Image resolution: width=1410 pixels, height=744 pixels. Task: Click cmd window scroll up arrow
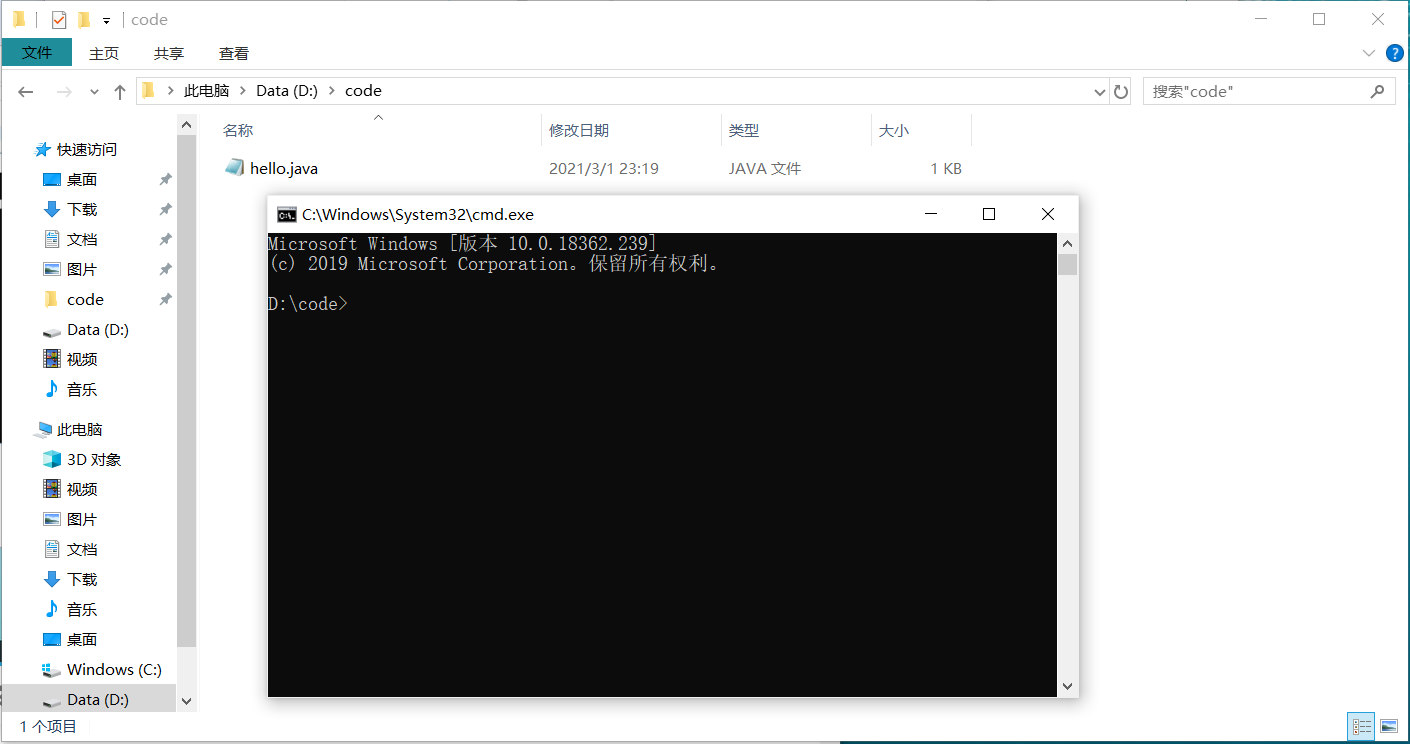1067,243
